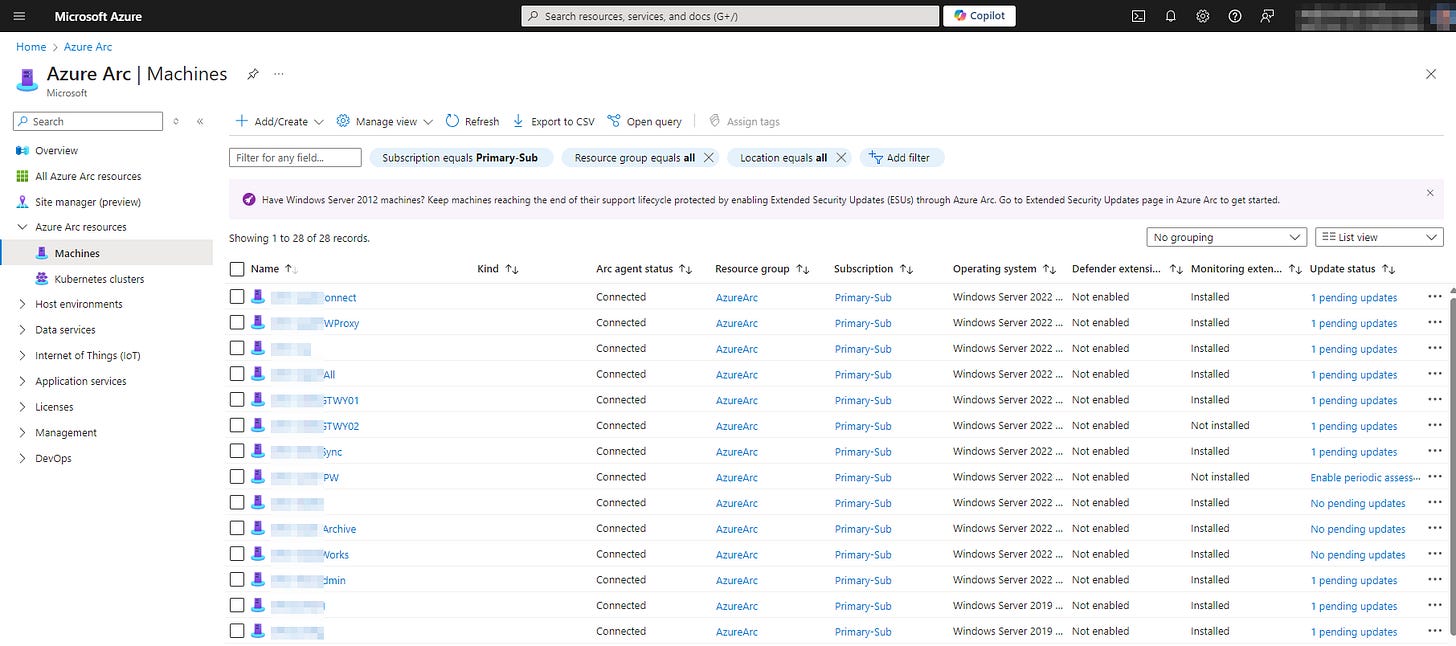Expand Application services section
The image size is (1456, 646).
click(23, 381)
